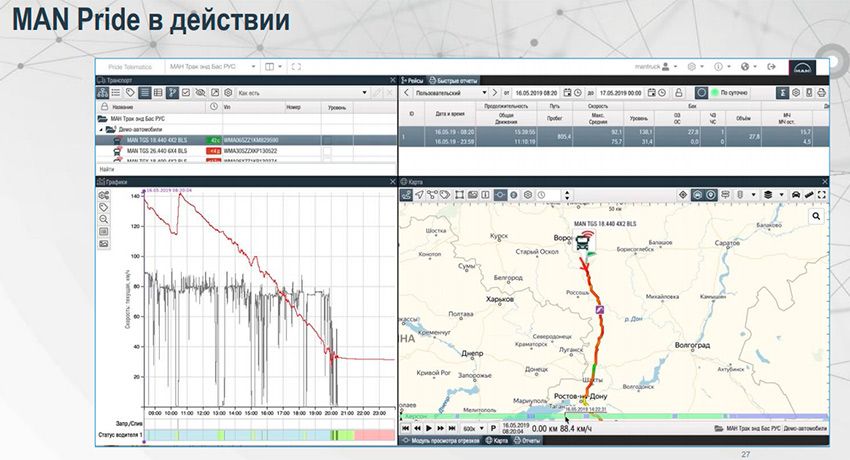Click the map search magnifier icon
850x460 pixels.
tap(817, 216)
